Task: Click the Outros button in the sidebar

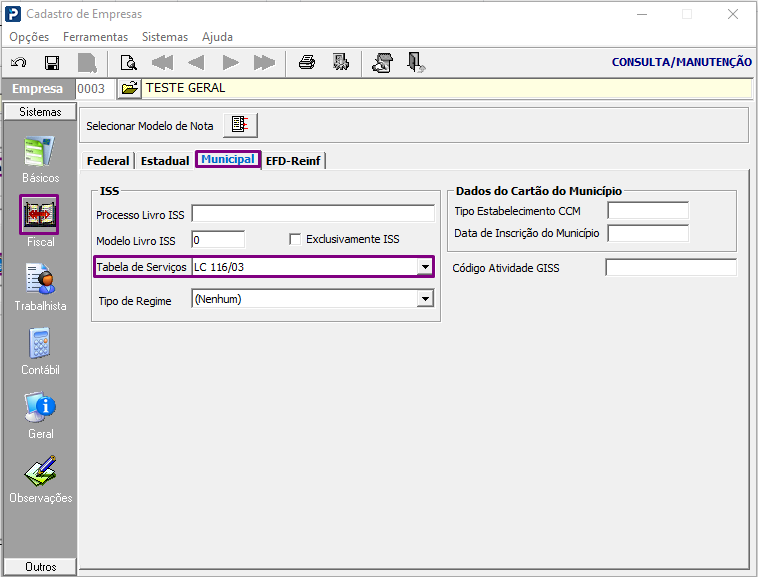Action: click(40, 566)
